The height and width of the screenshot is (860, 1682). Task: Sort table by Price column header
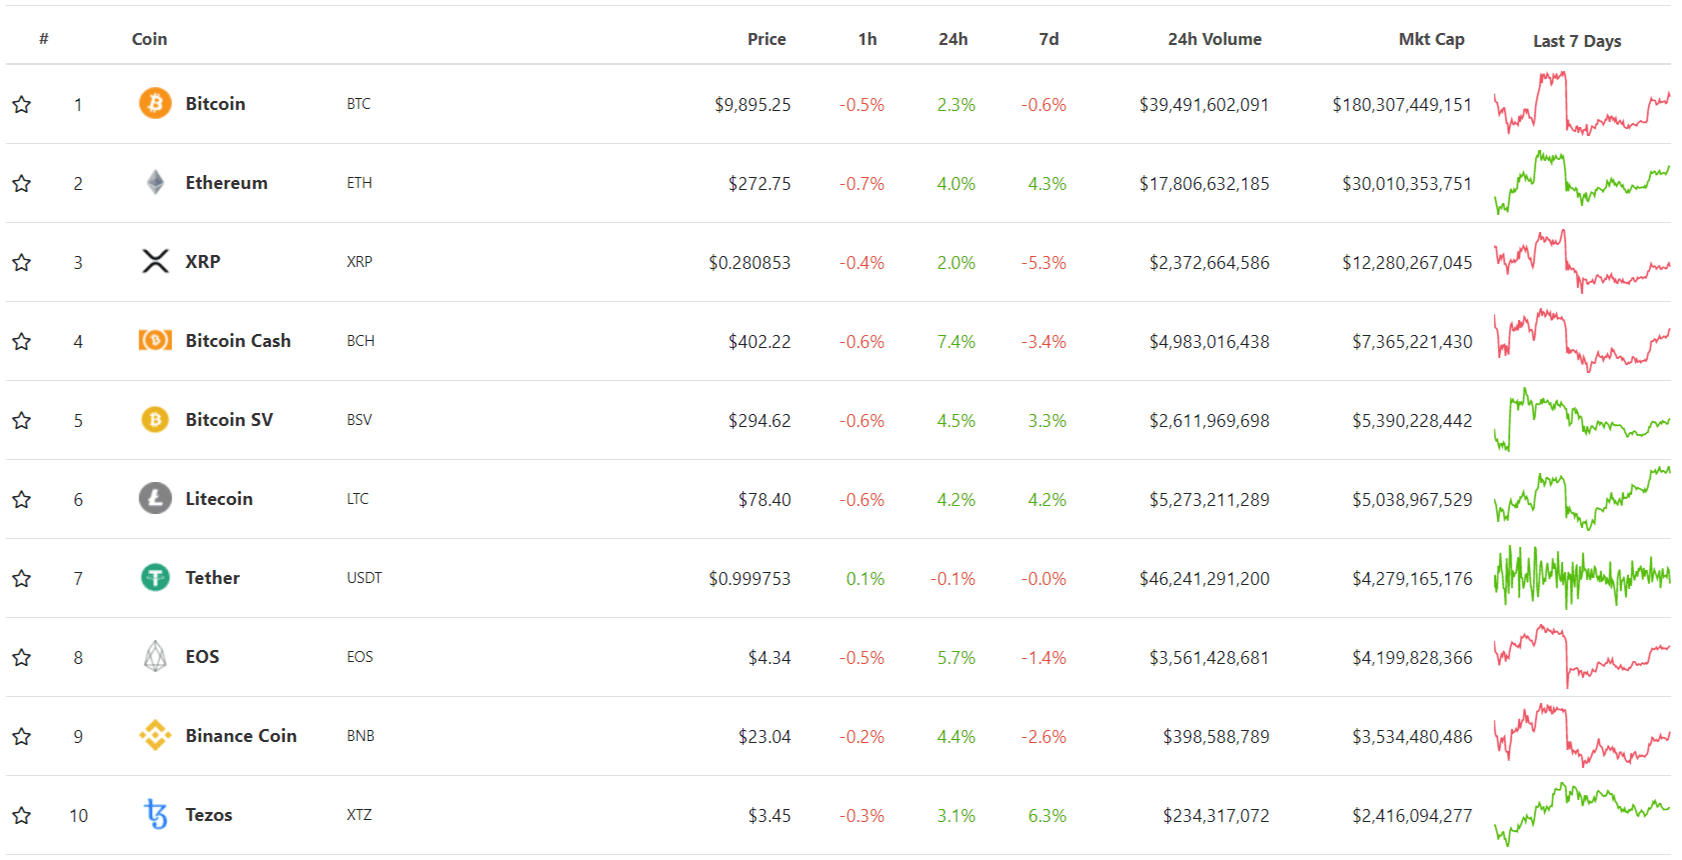point(766,39)
